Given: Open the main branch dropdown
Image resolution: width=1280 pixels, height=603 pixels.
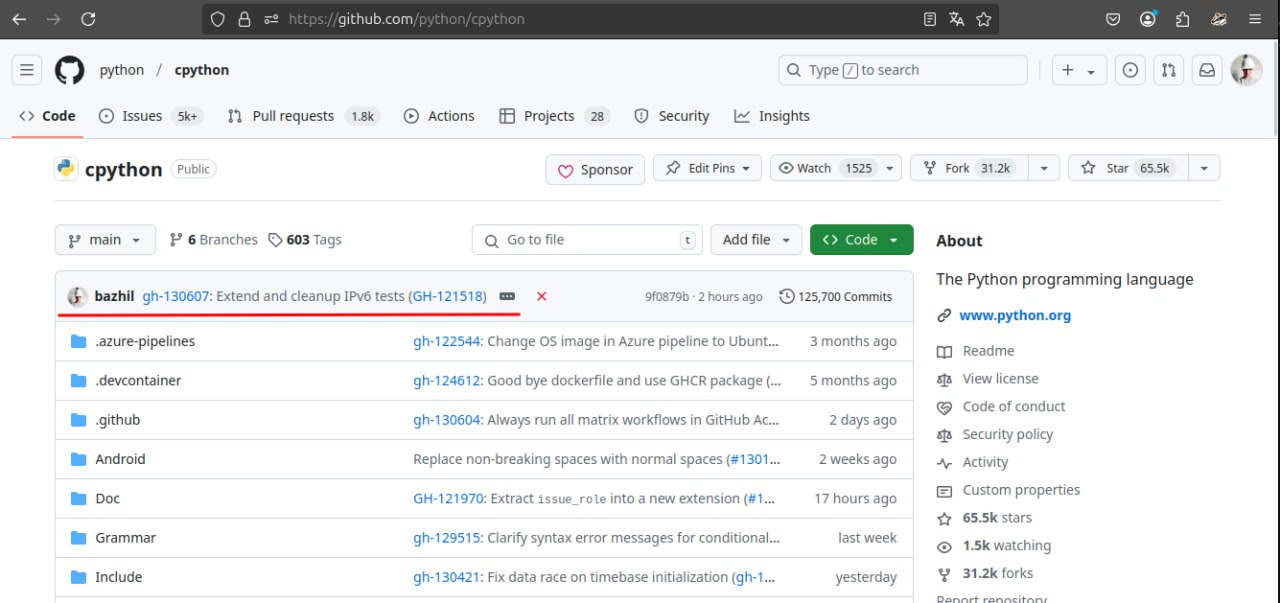Looking at the screenshot, I should (x=105, y=240).
